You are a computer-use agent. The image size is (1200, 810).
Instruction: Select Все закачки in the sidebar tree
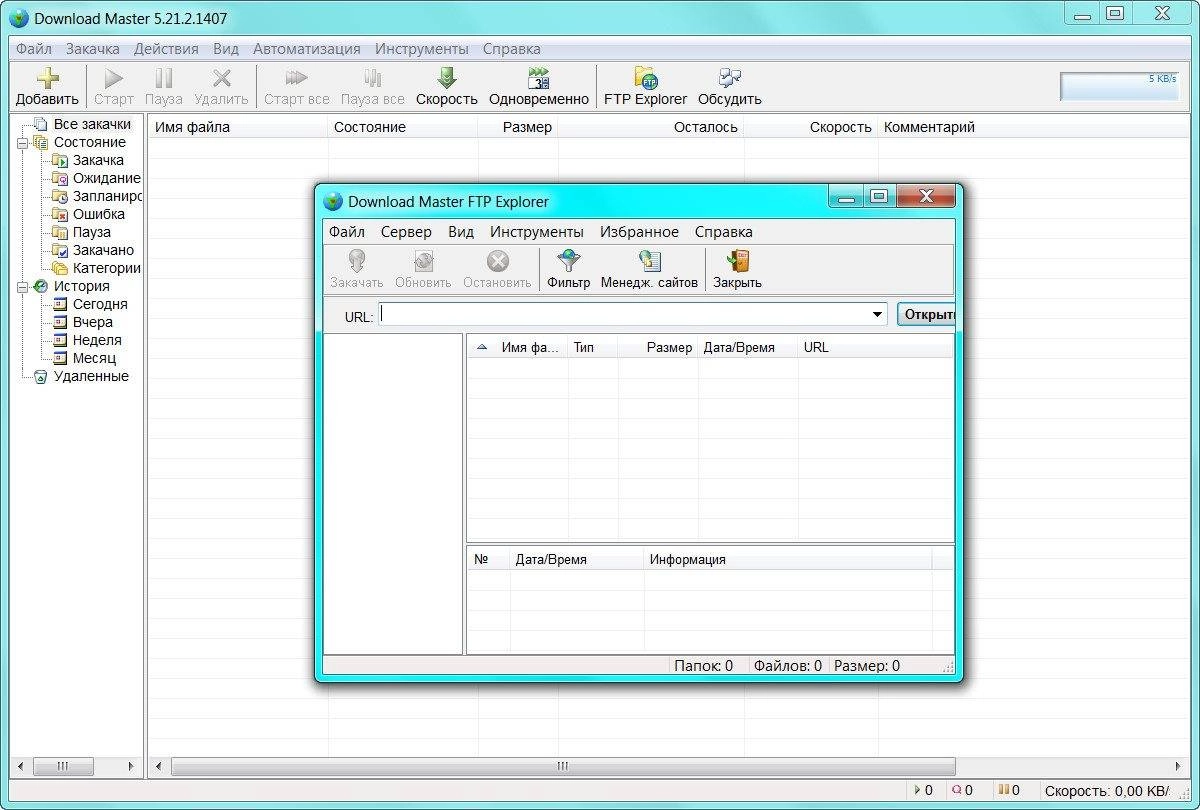click(92, 124)
